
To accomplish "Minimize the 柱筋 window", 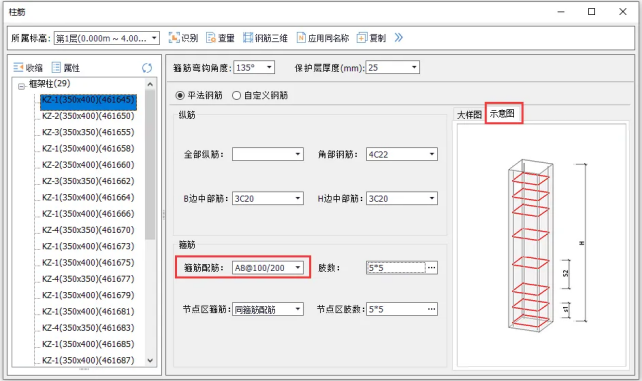I will click(x=561, y=12).
